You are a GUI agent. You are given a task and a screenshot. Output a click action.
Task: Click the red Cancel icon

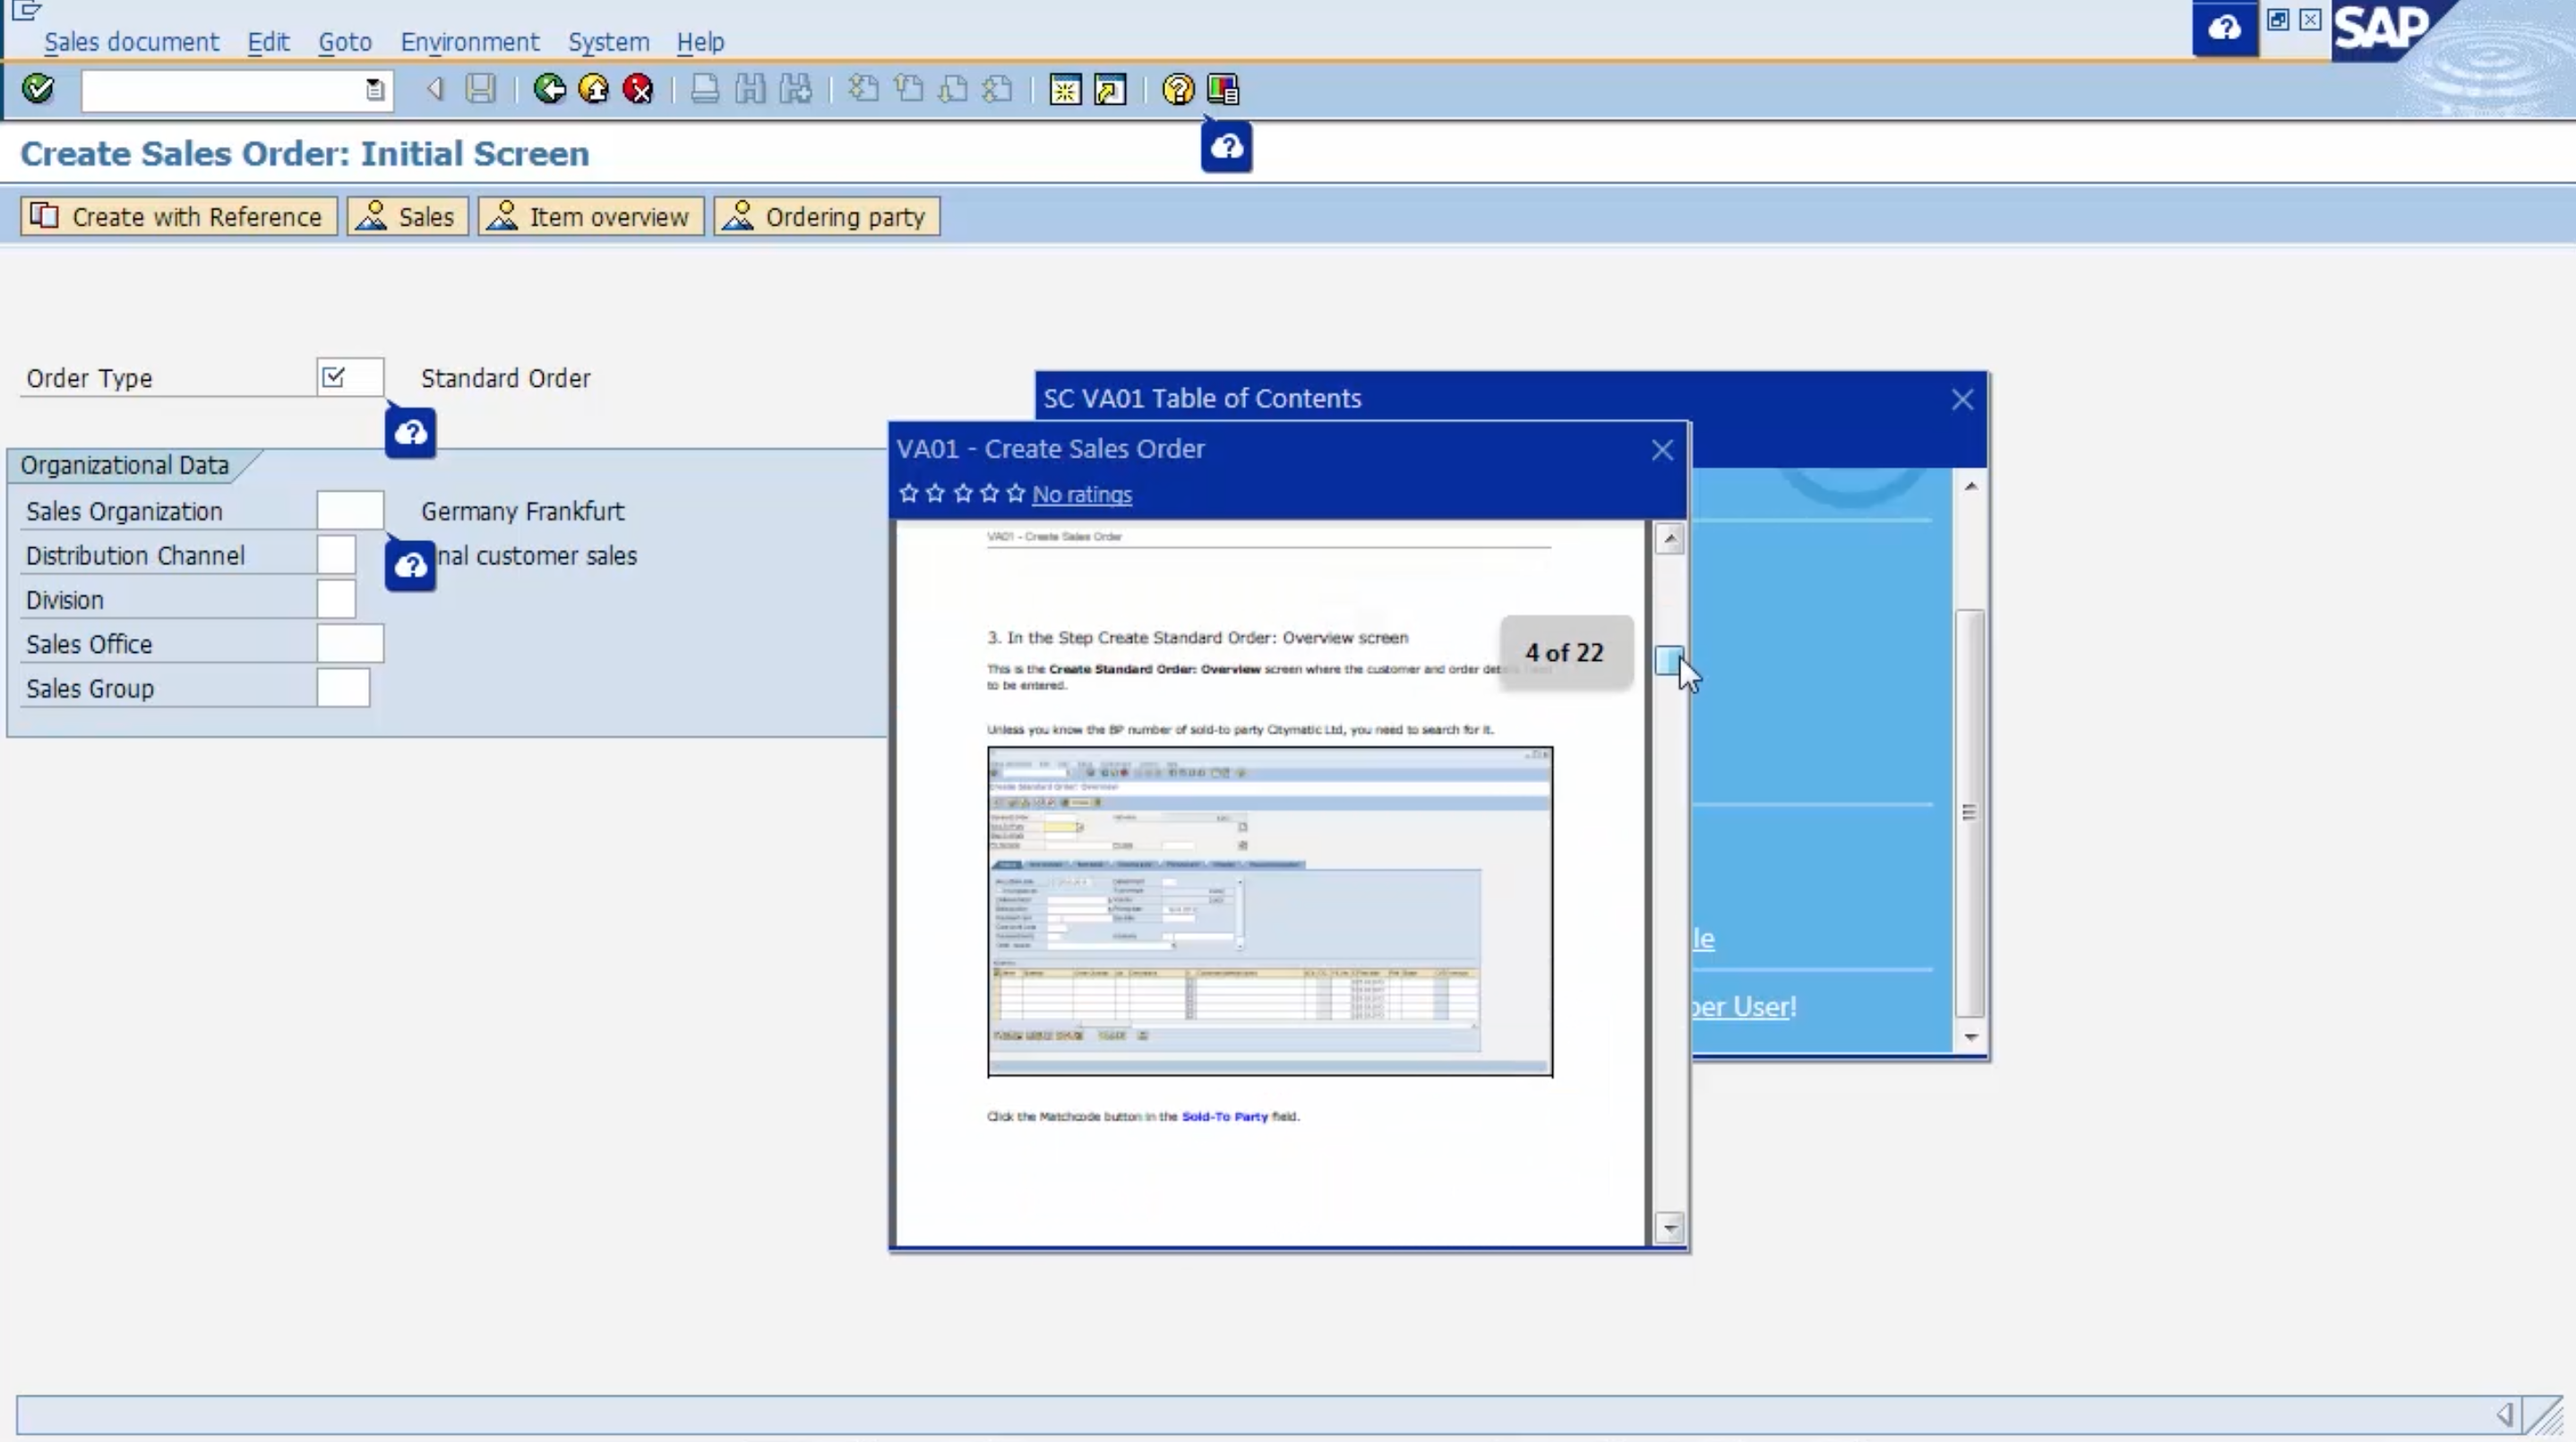pyautogui.click(x=638, y=89)
